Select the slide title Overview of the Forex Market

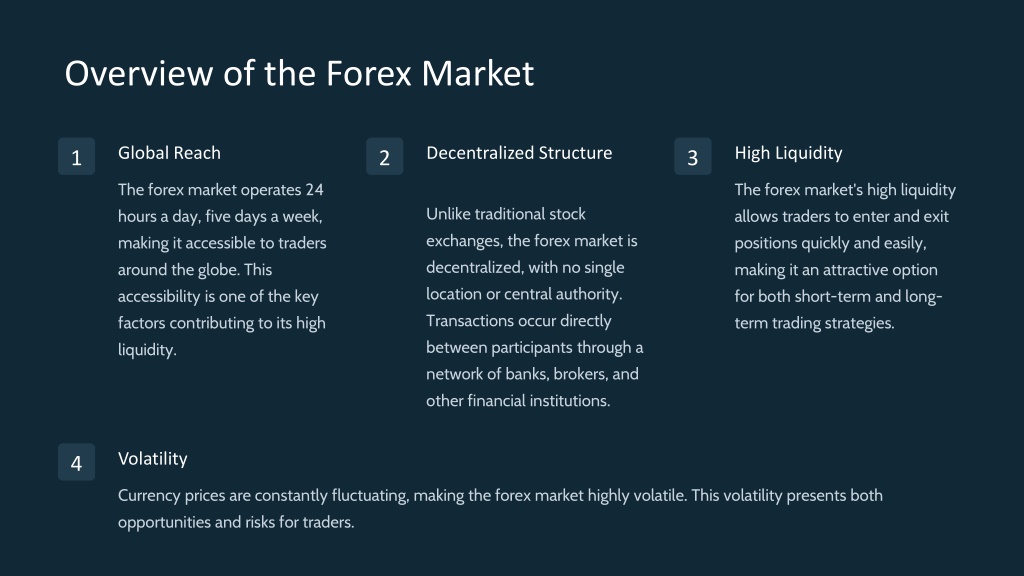(x=299, y=72)
